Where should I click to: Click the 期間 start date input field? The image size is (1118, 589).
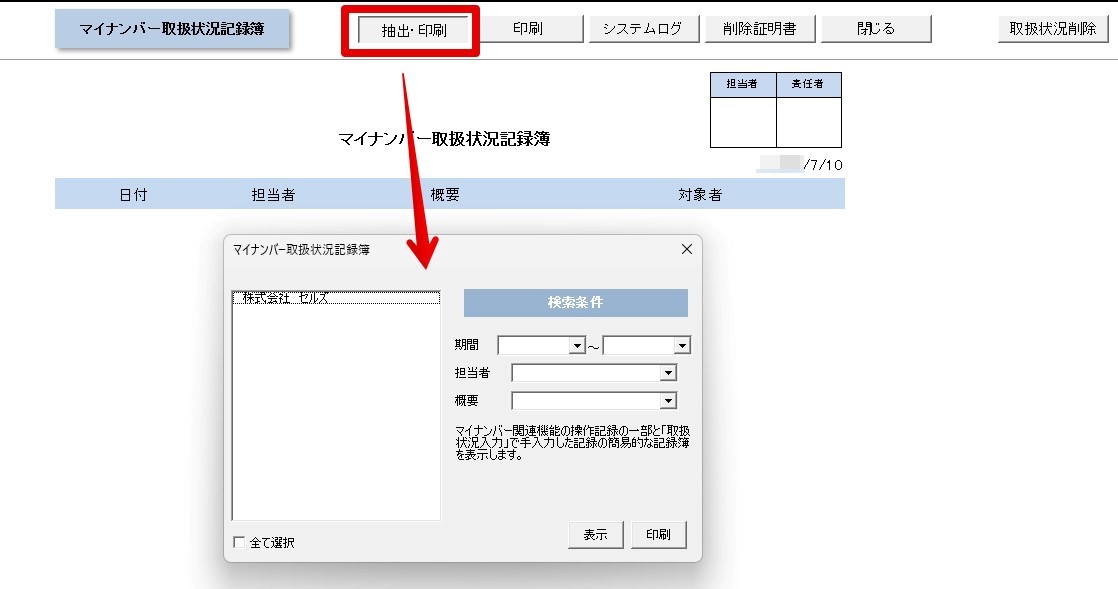(x=534, y=346)
